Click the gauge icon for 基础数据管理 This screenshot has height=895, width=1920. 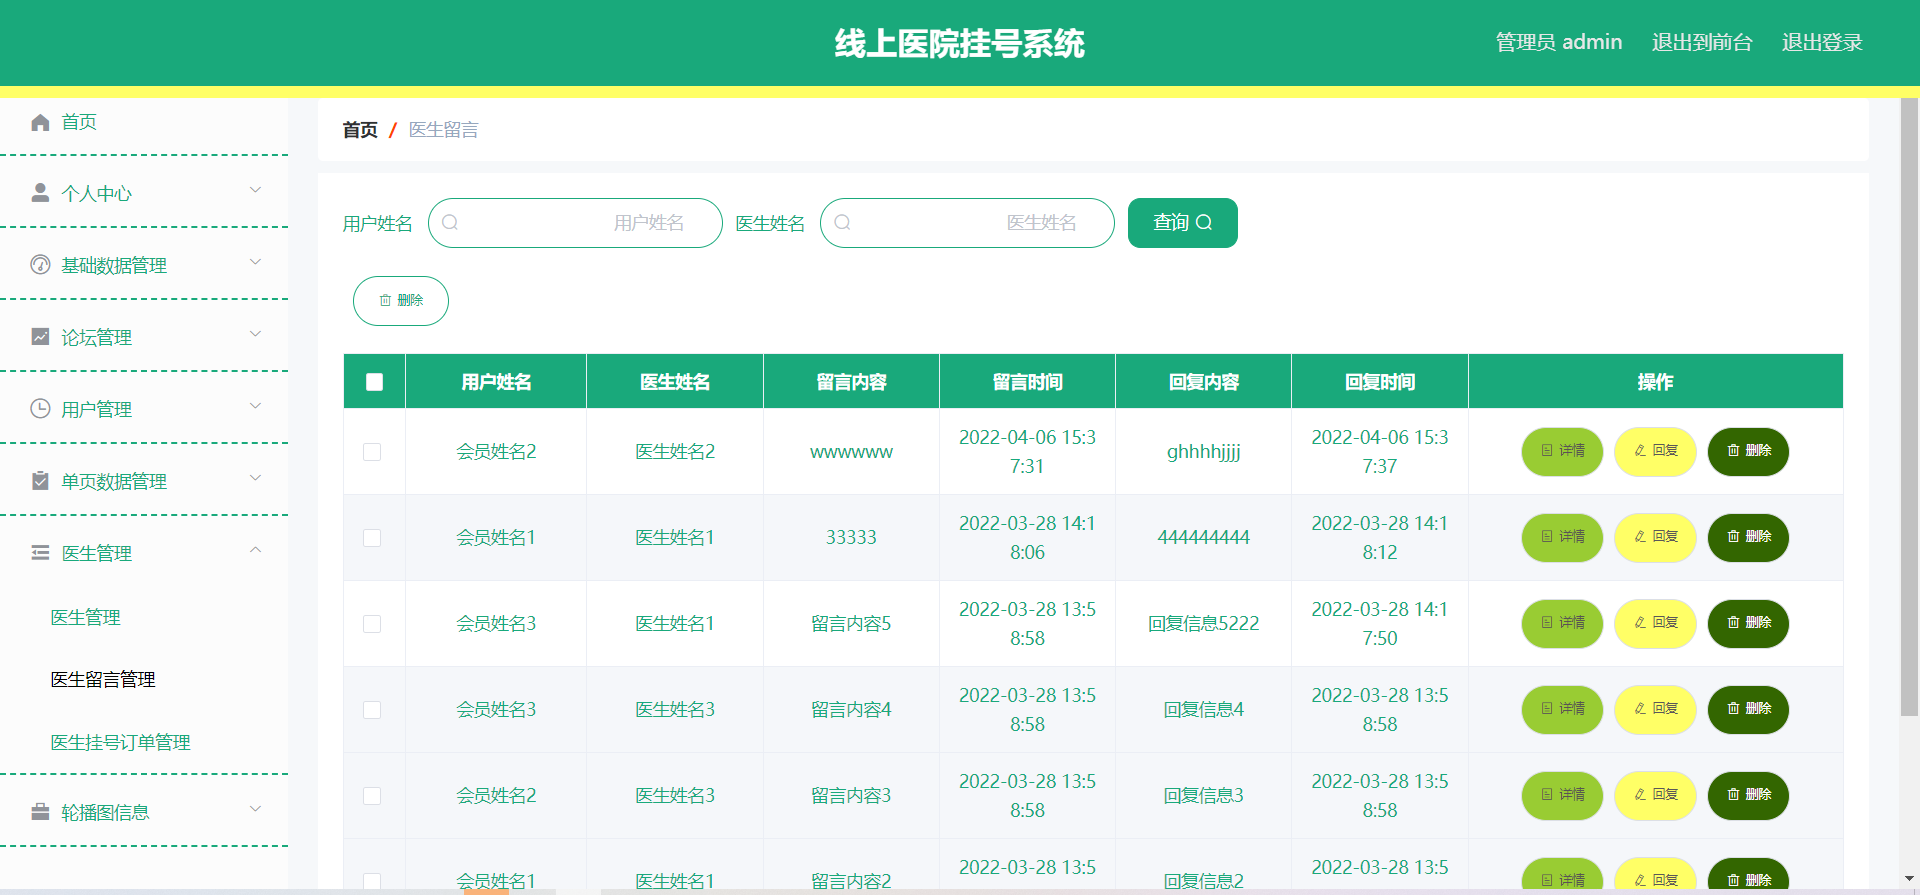pyautogui.click(x=40, y=265)
